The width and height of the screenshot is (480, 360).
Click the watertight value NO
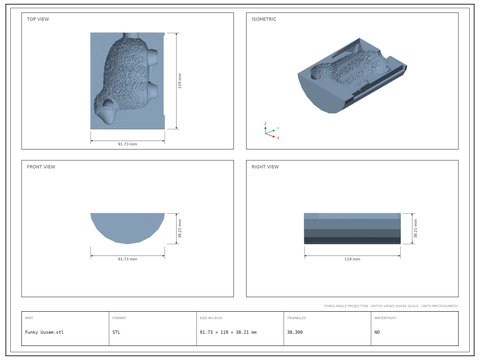point(377,332)
